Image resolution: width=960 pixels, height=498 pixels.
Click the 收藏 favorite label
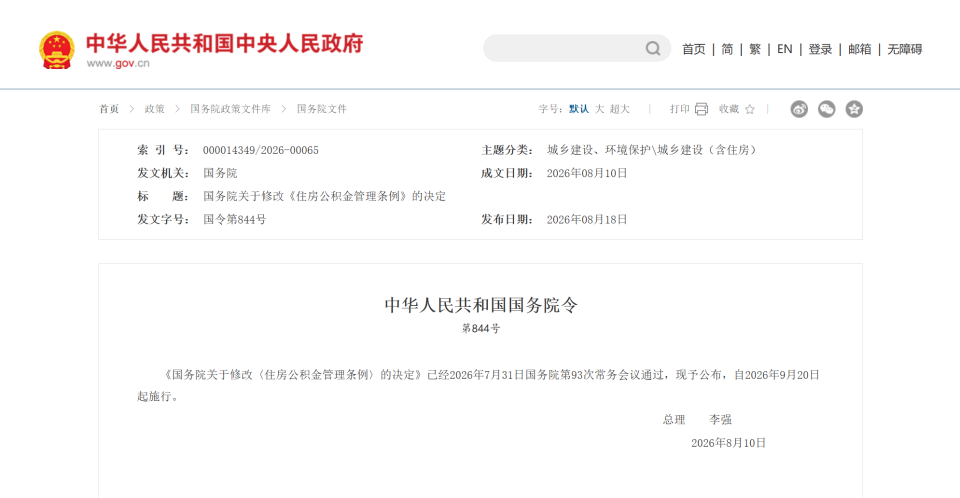729,109
